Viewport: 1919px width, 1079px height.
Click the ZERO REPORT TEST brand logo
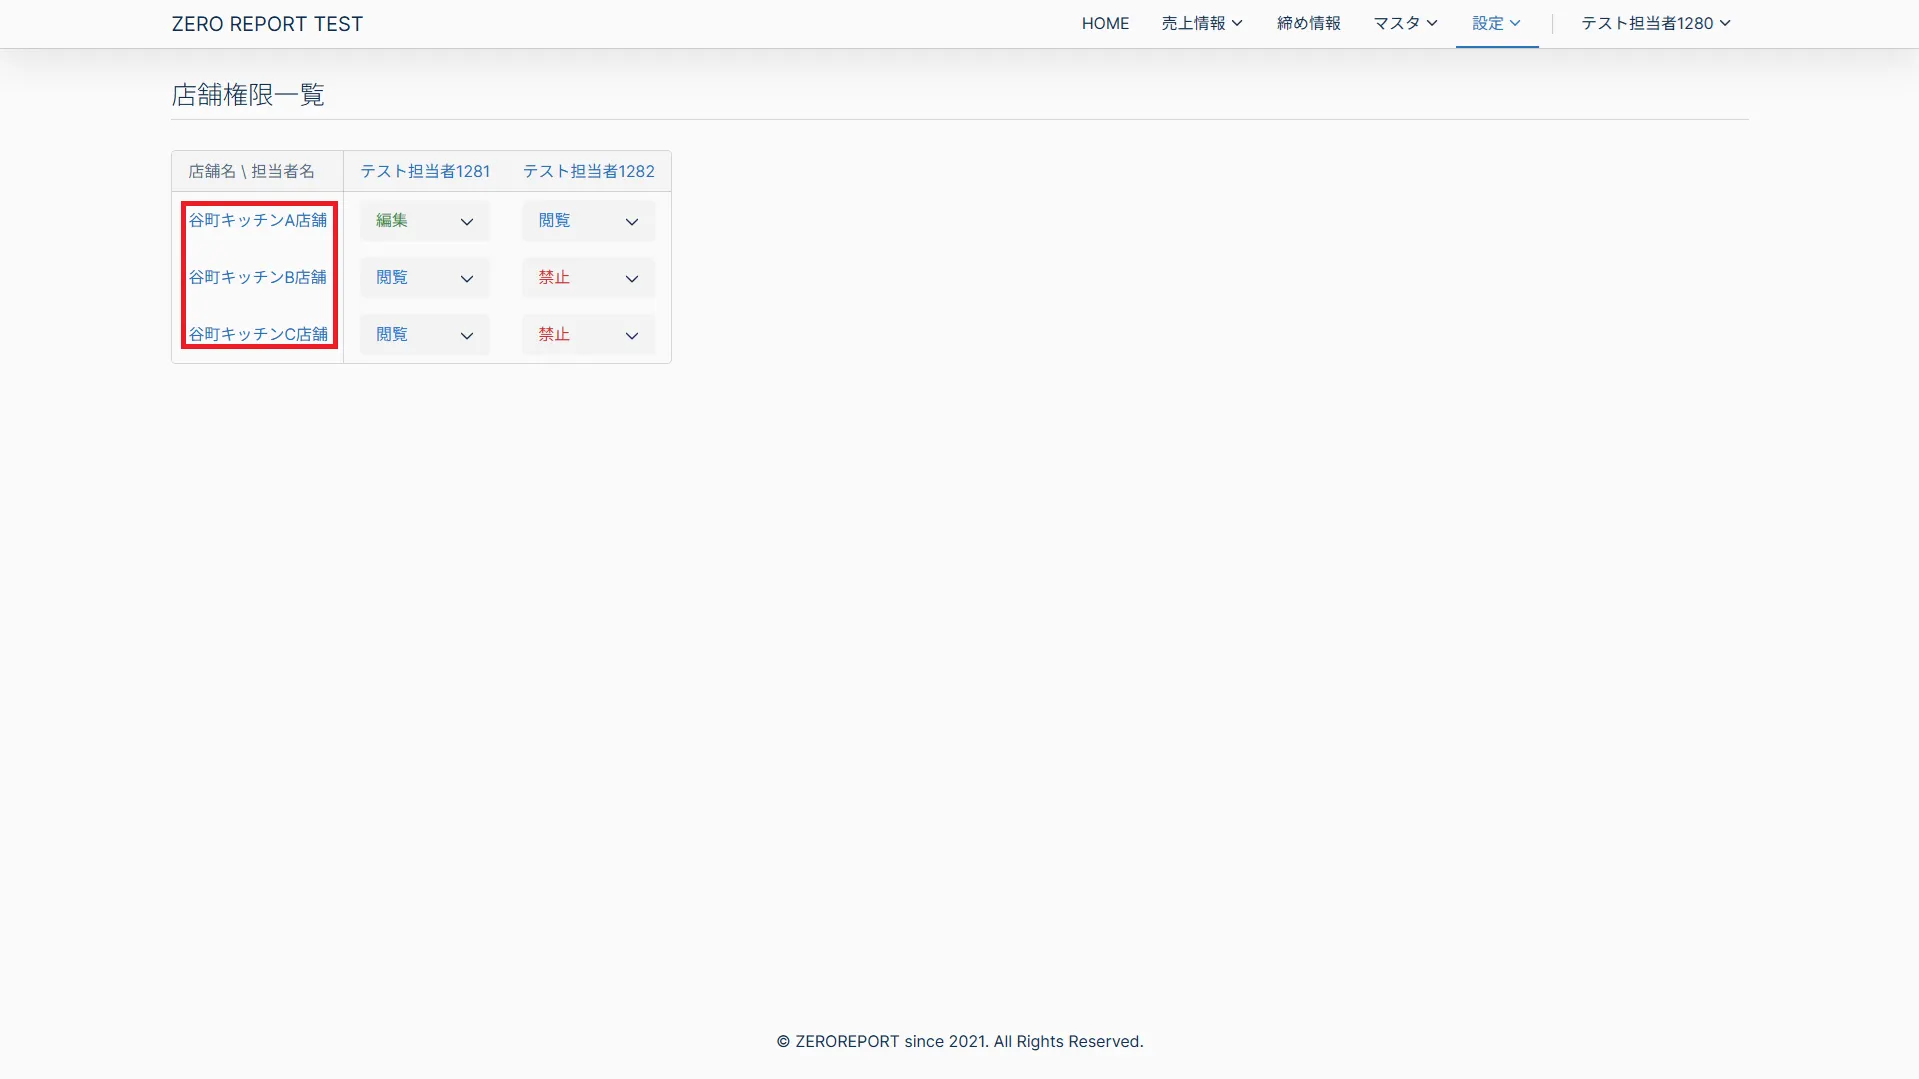[x=267, y=24]
